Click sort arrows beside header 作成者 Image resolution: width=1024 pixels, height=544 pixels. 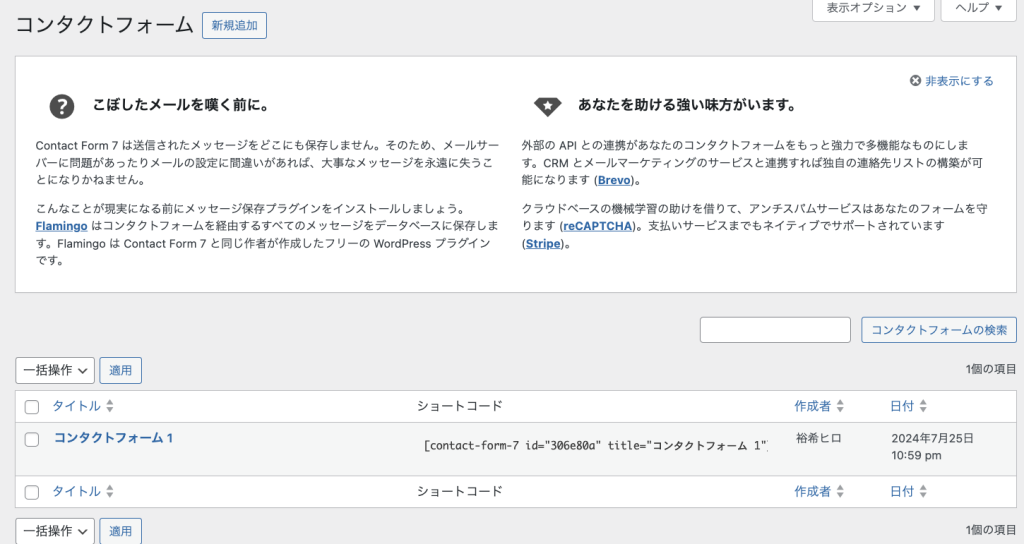840,406
